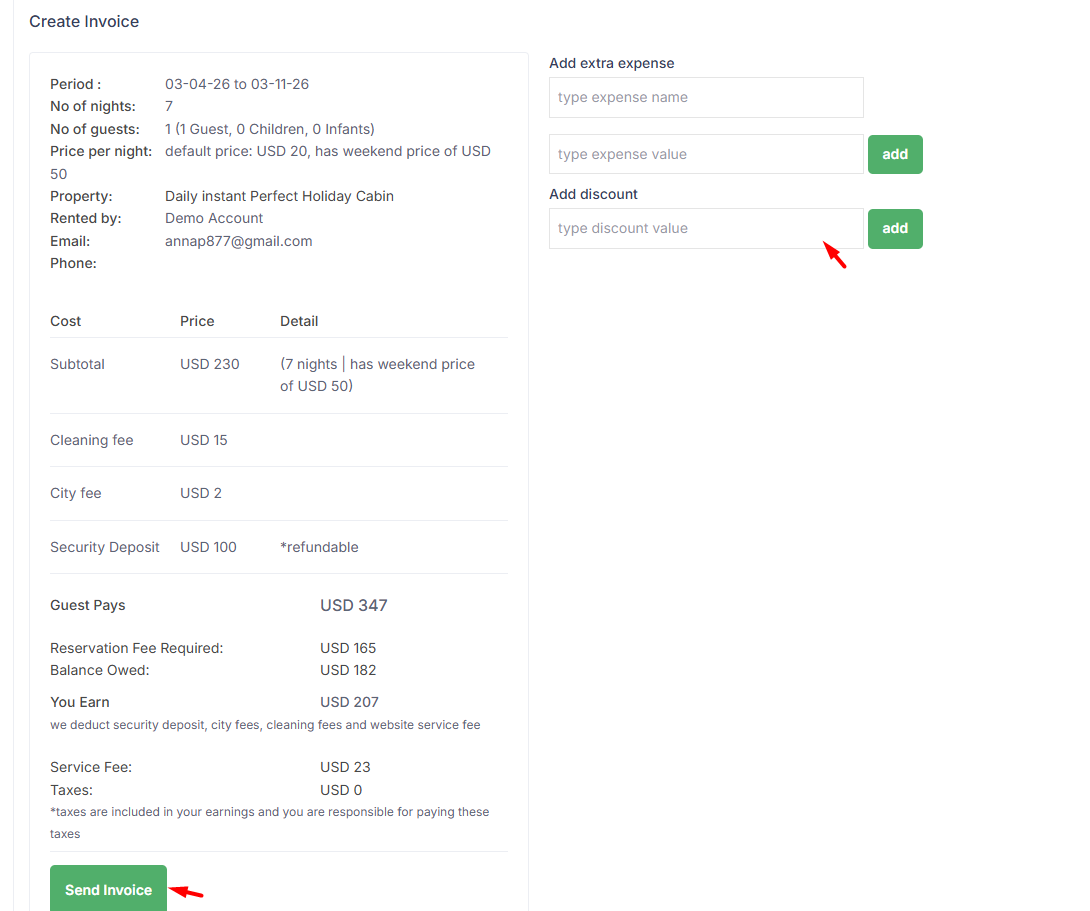Image resolution: width=1090 pixels, height=911 pixels.
Task: Click the Create Invoice heading
Action: click(x=84, y=22)
